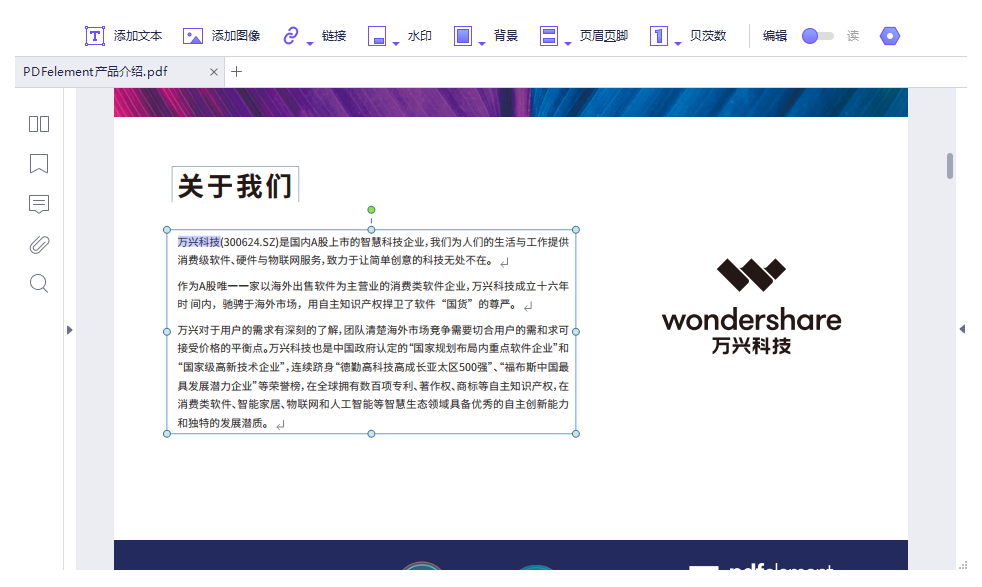982x587 pixels.
Task: Open the comments panel
Action: [38, 204]
